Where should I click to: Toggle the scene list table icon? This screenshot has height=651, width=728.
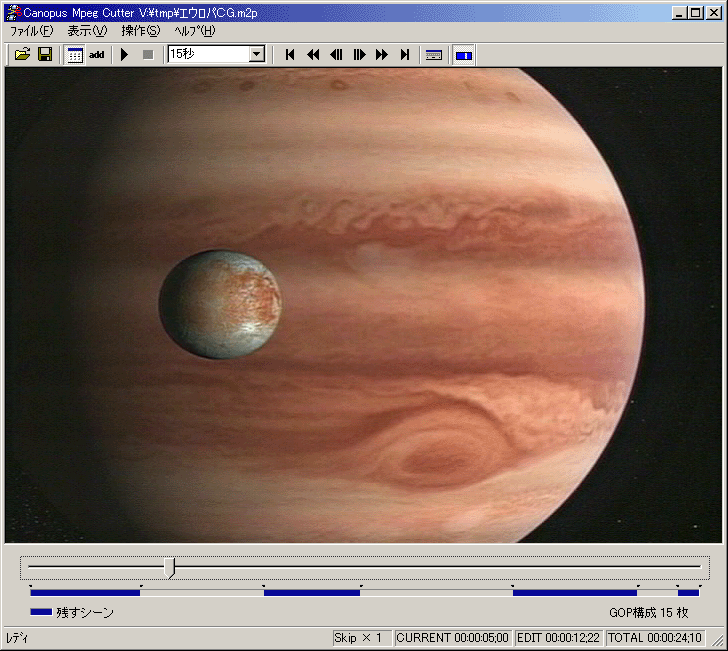(x=74, y=55)
